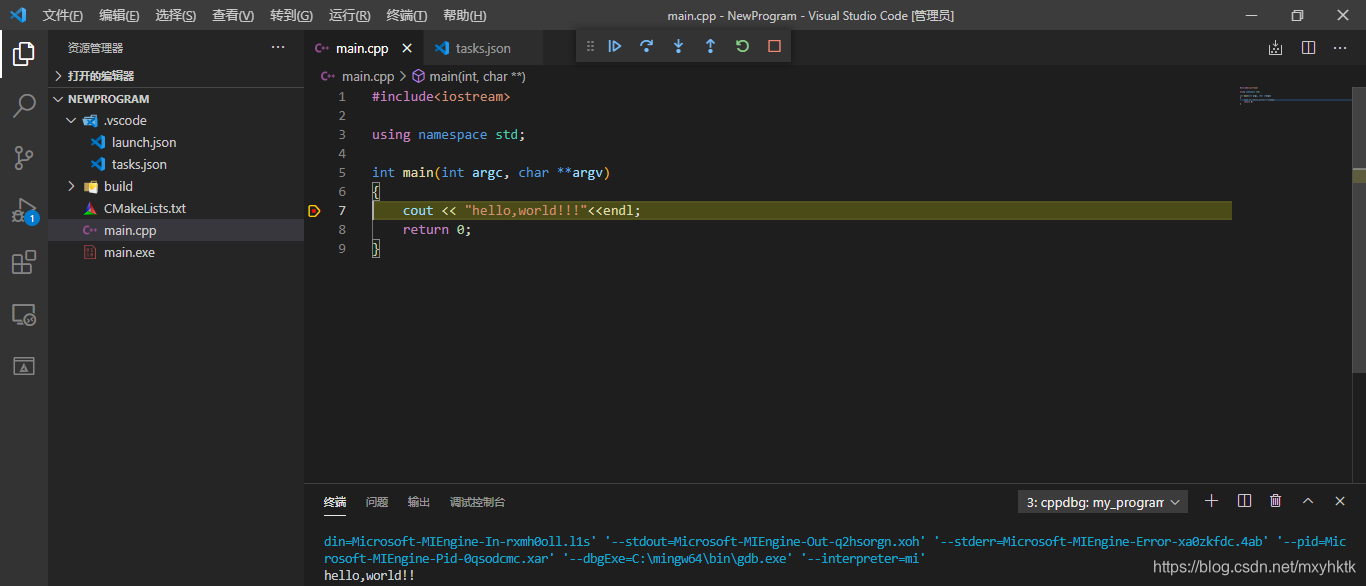Open CMakeLists.txt in the explorer
Image resolution: width=1366 pixels, height=586 pixels.
click(176, 208)
